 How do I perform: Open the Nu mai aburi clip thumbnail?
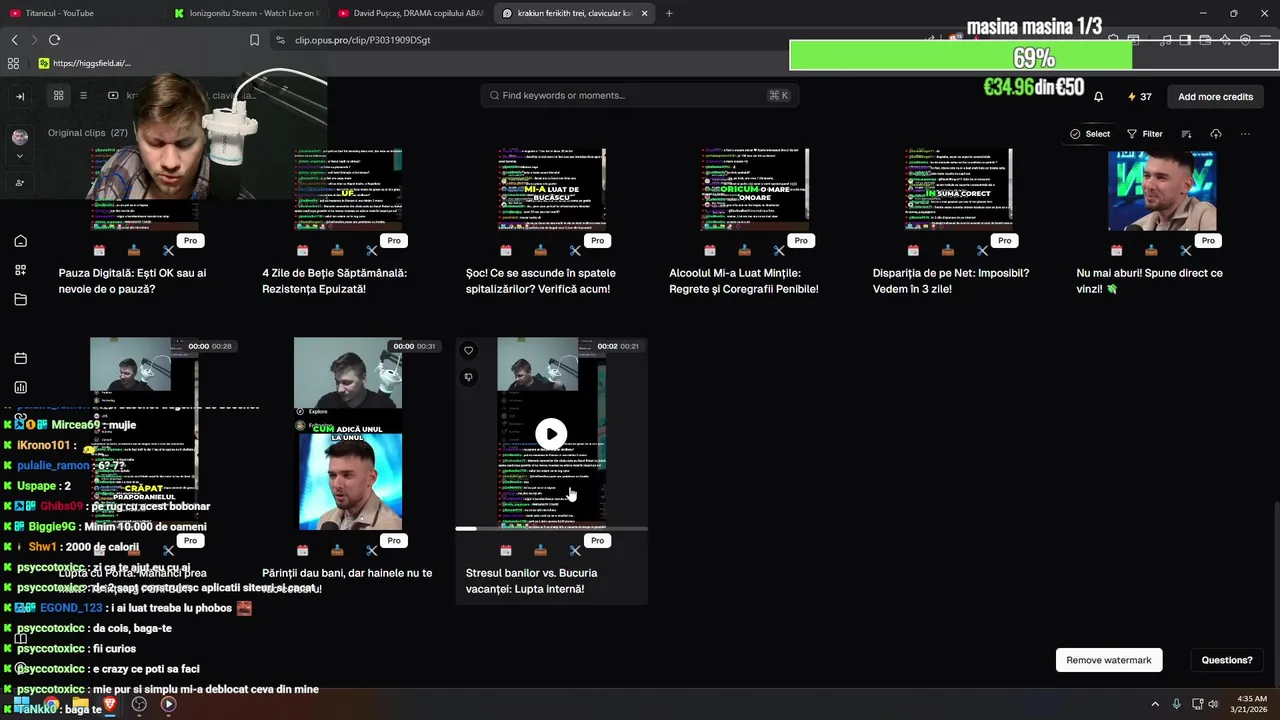pos(1162,190)
